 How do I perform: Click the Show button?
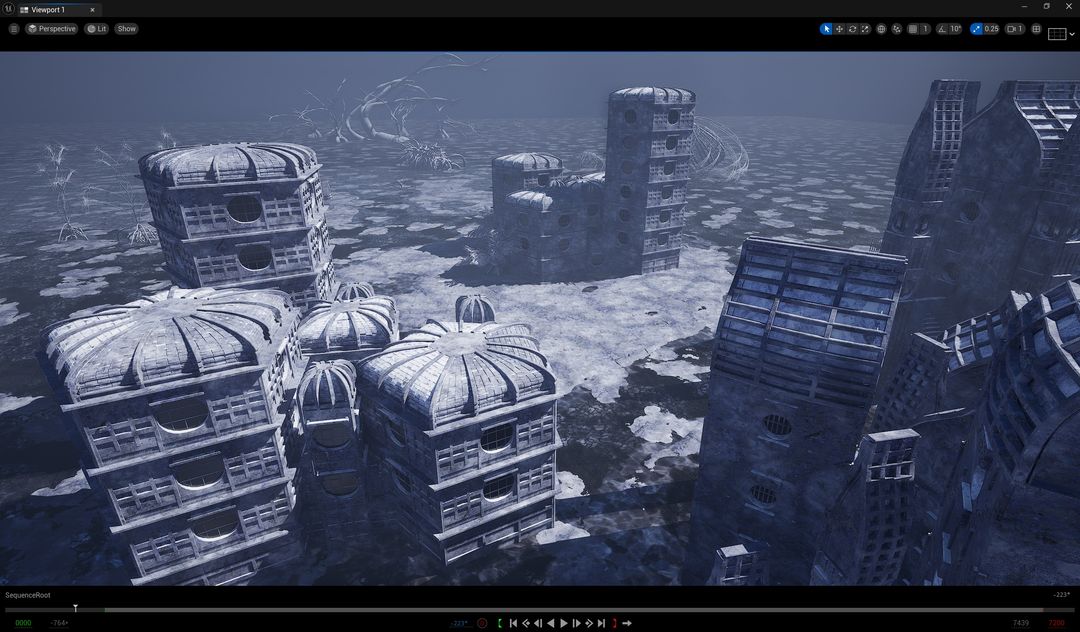click(x=126, y=29)
